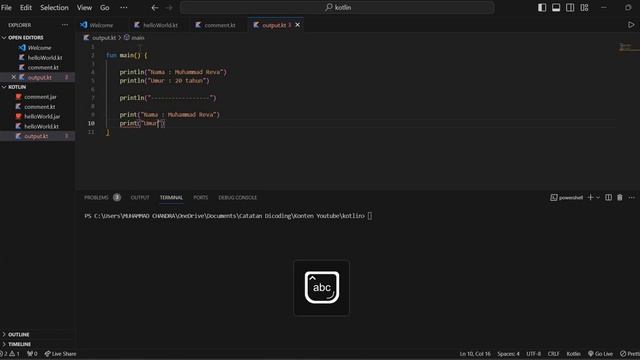Expand the Timeline section
Image resolution: width=640 pixels, height=360 pixels.
coord(19,344)
